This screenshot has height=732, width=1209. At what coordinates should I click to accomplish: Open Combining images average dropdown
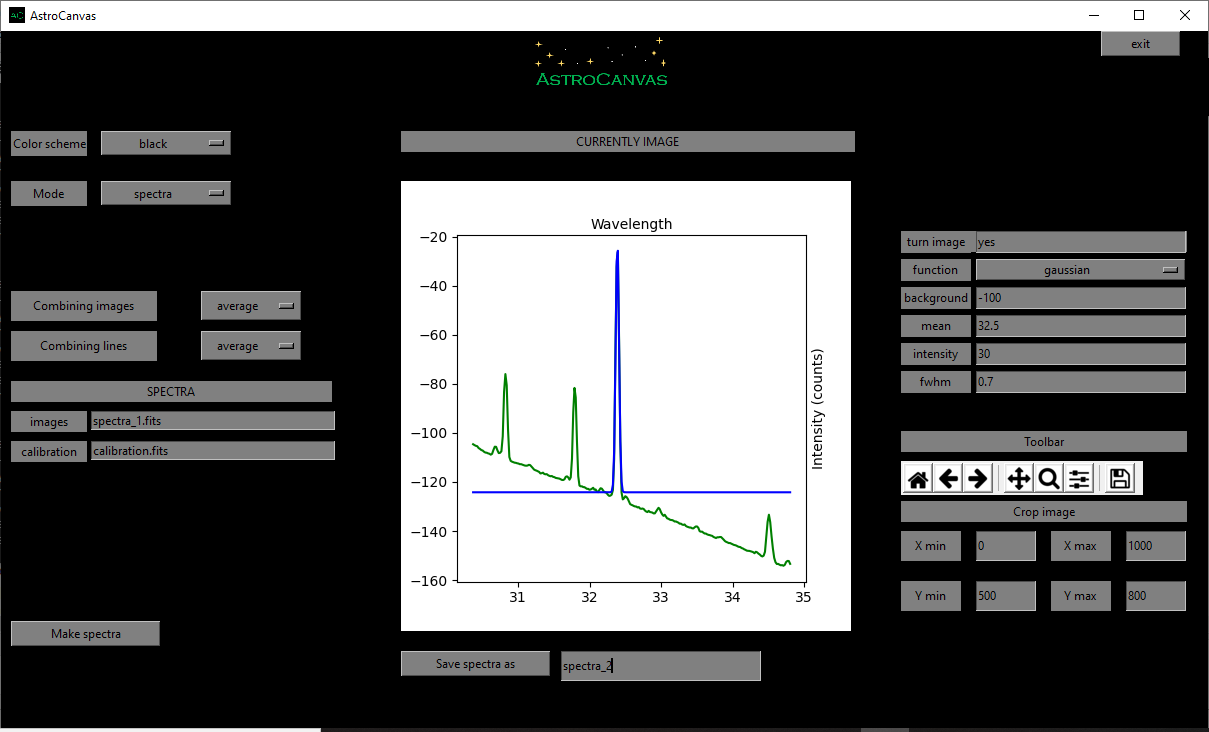click(x=251, y=306)
